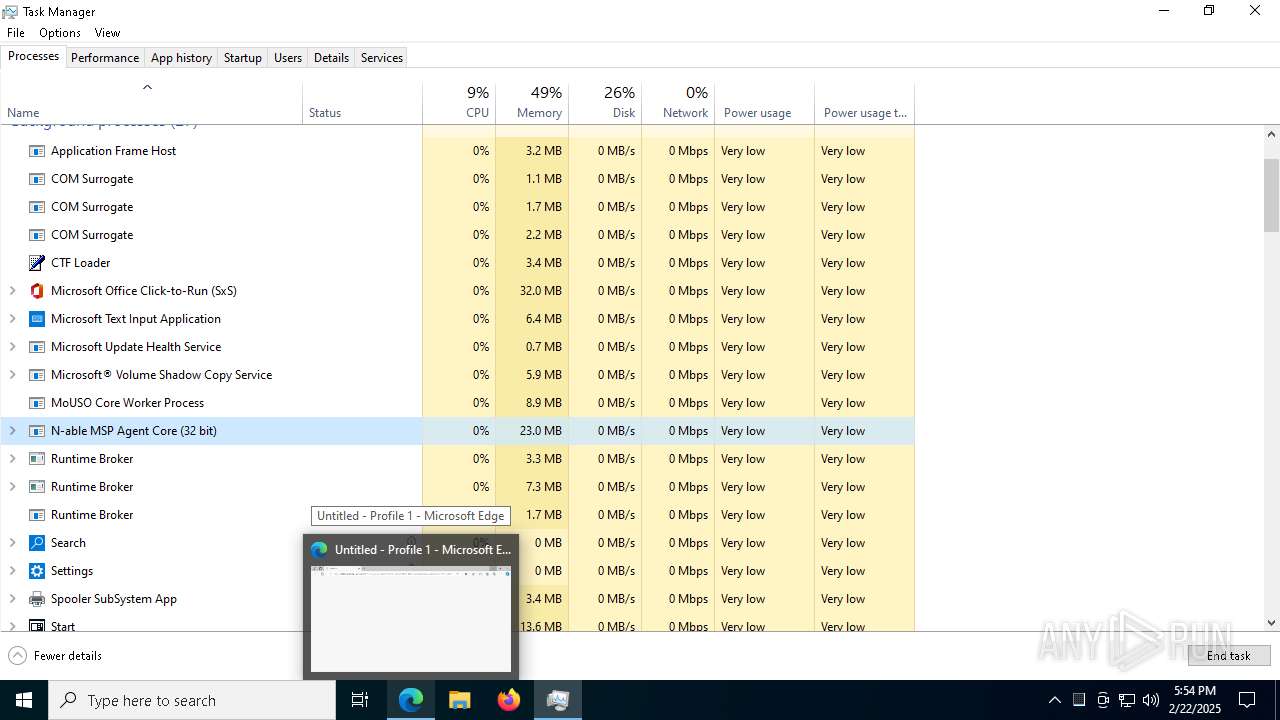Click the Spooler SubSystem App printer icon
This screenshot has width=1280, height=720.
(37, 599)
